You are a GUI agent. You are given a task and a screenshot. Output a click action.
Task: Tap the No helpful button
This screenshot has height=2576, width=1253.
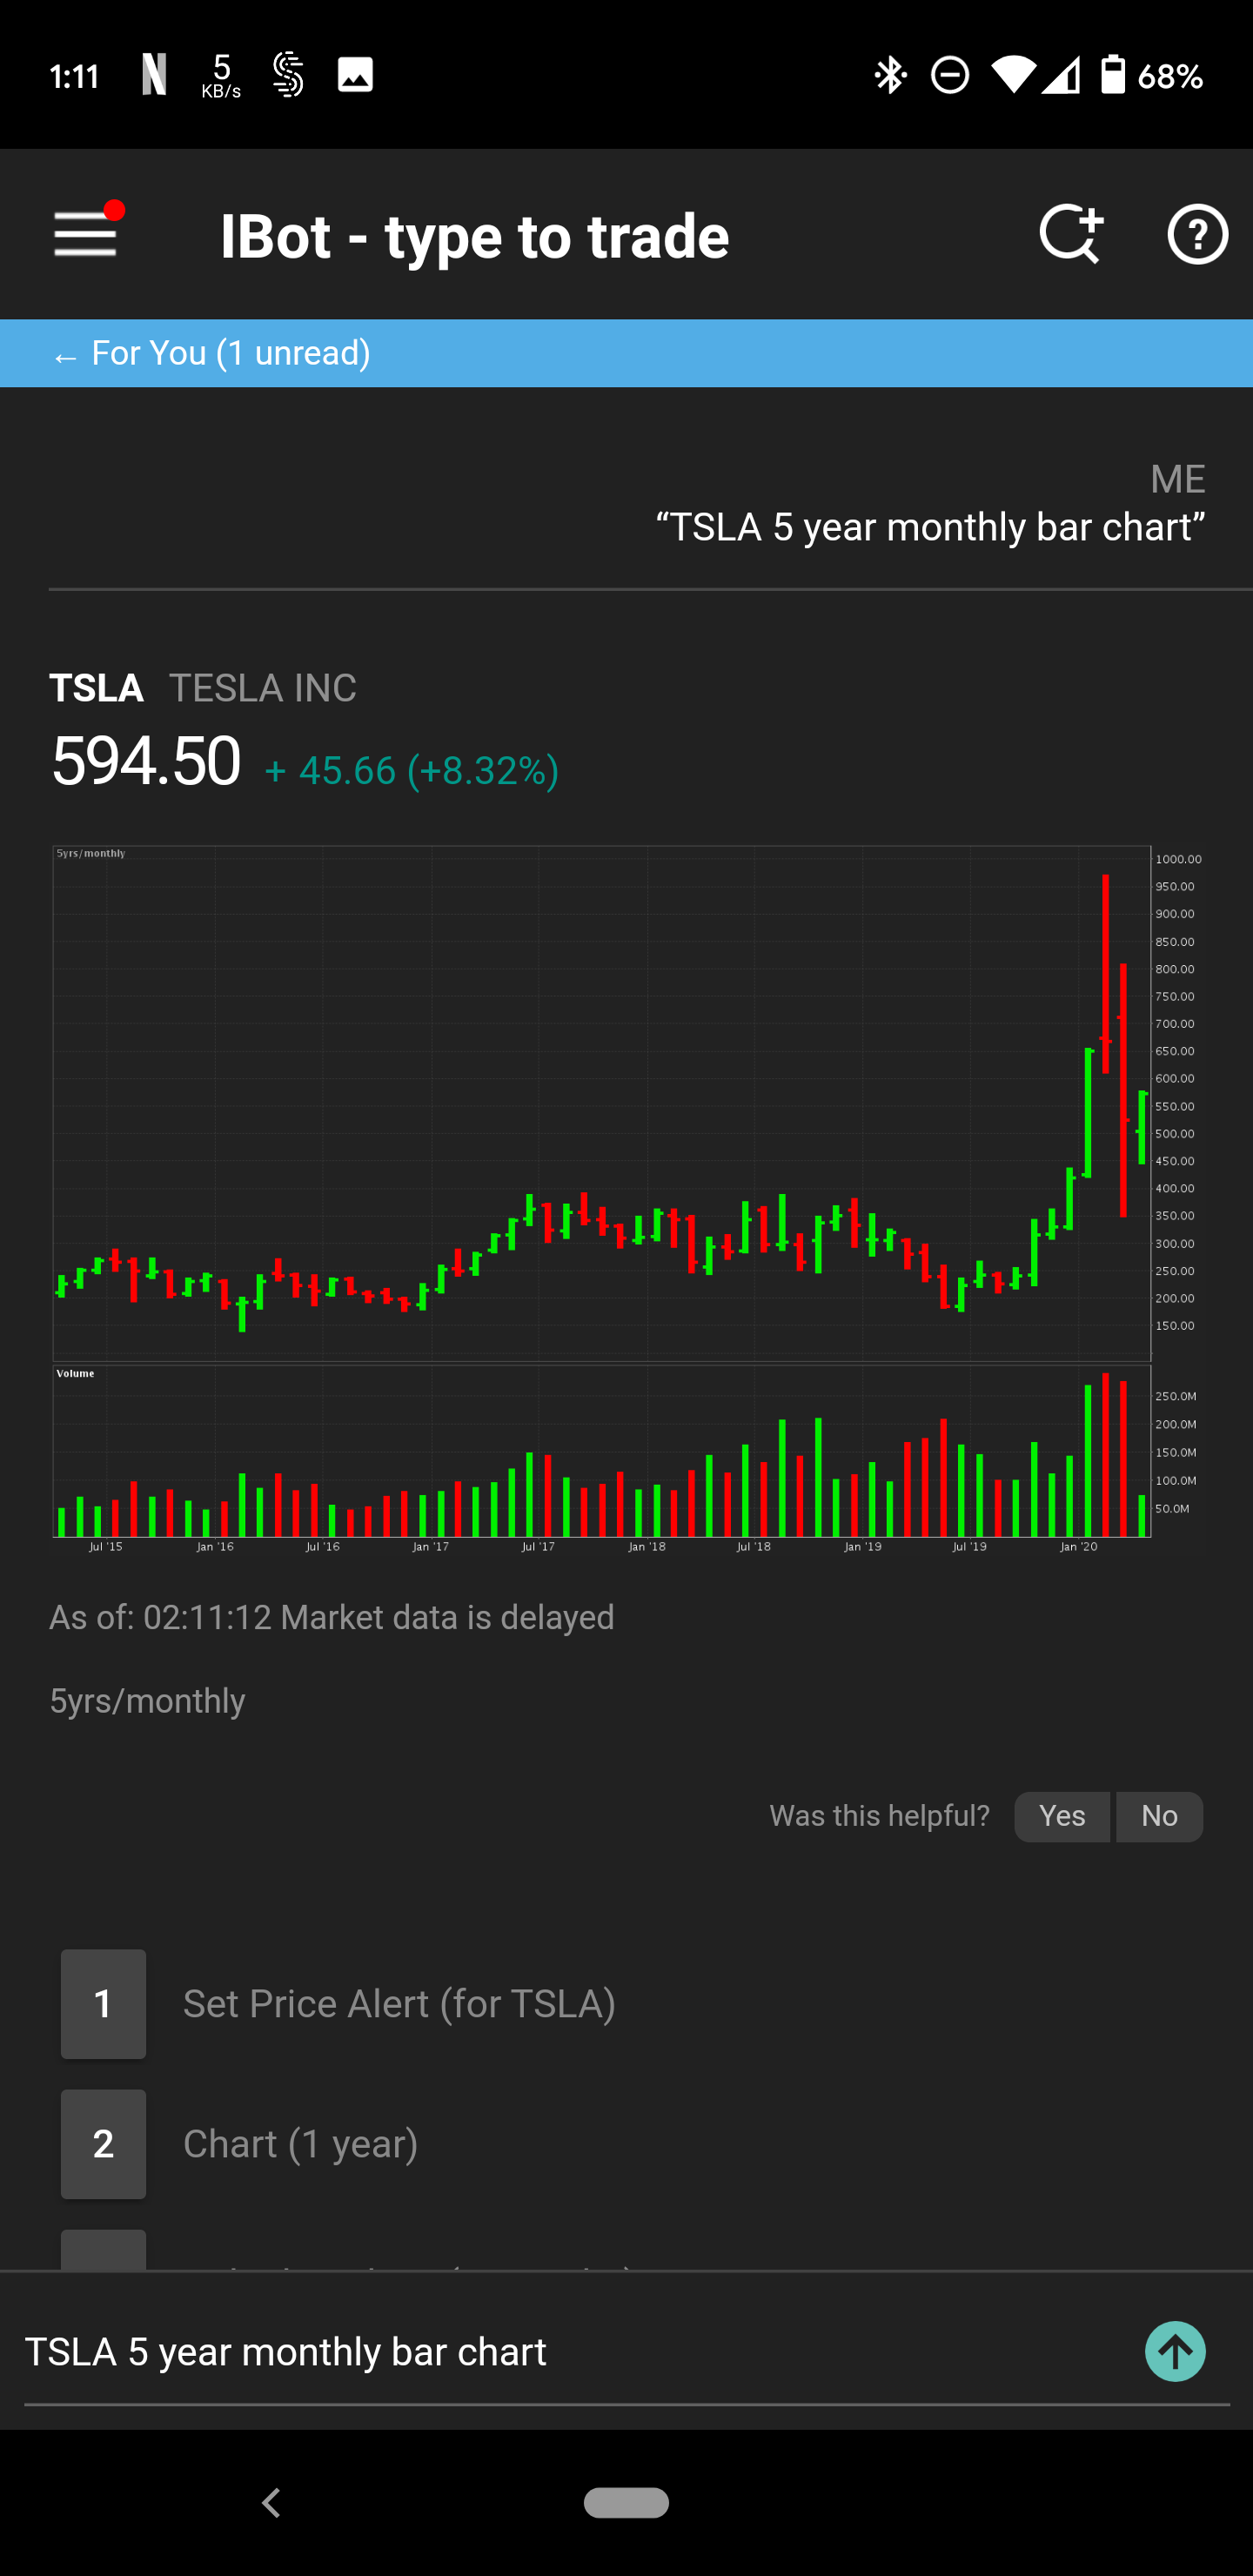tap(1159, 1816)
